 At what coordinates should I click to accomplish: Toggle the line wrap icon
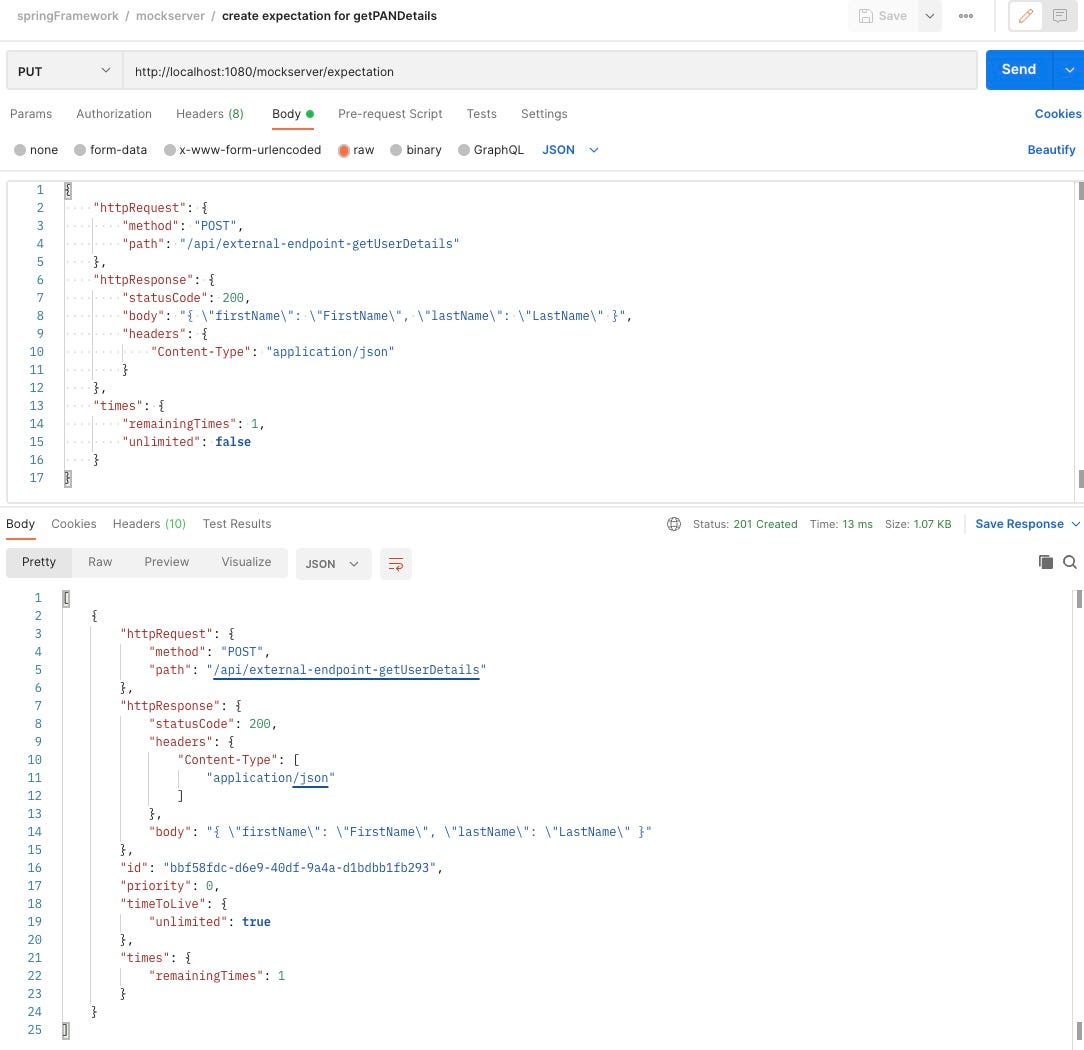[x=395, y=563]
